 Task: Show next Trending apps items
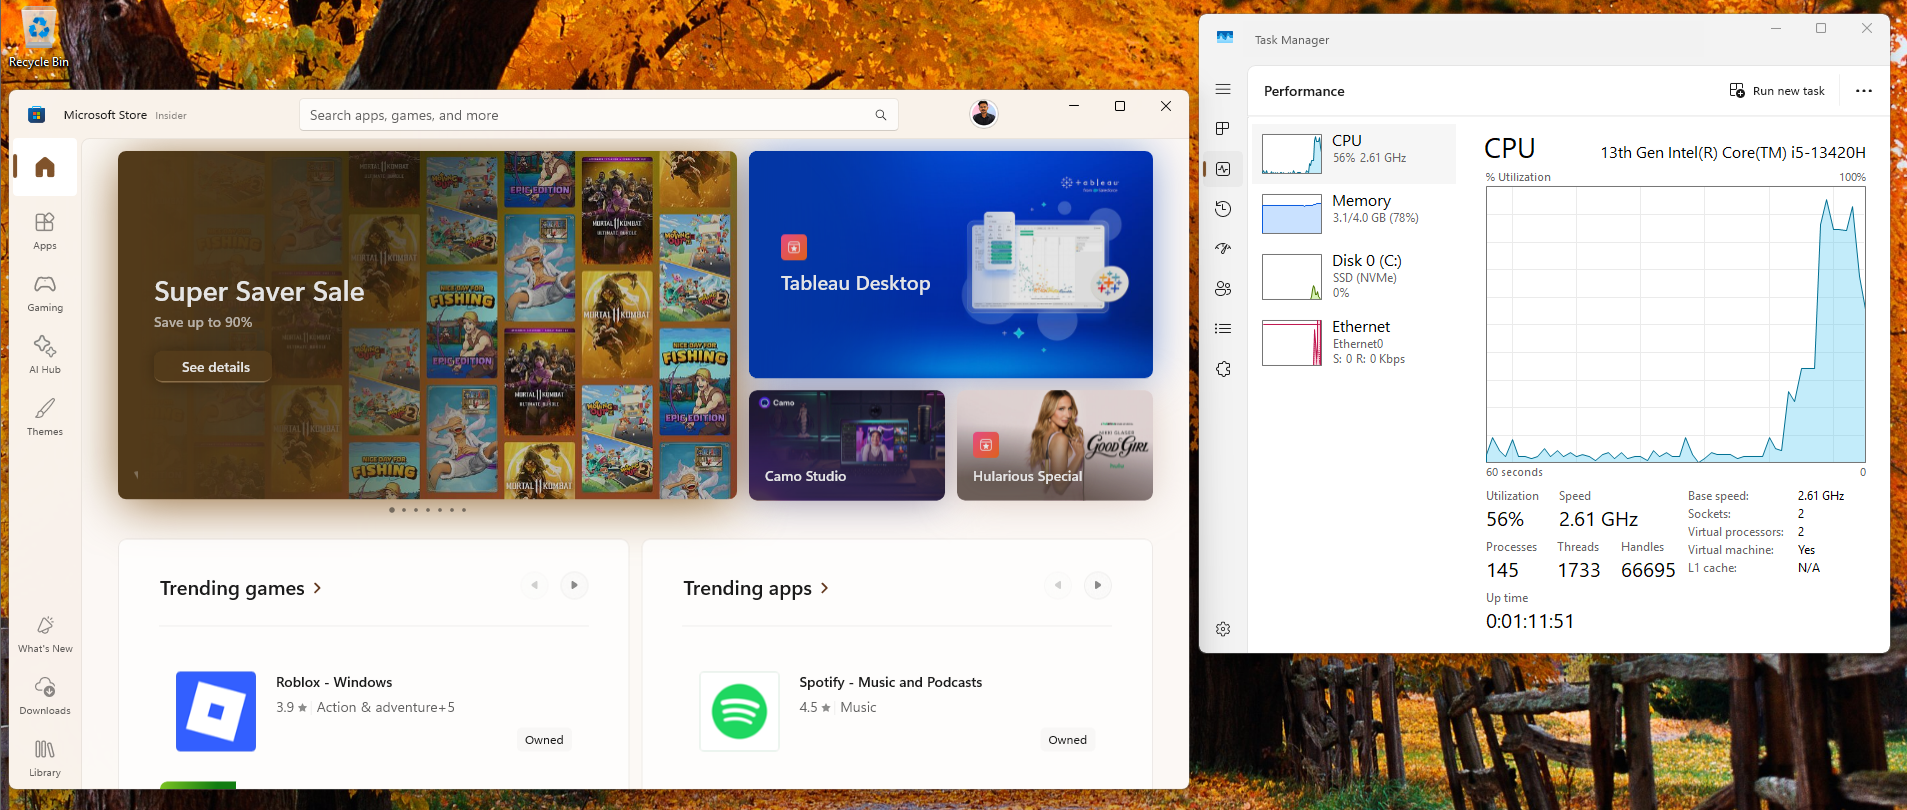(x=1098, y=585)
